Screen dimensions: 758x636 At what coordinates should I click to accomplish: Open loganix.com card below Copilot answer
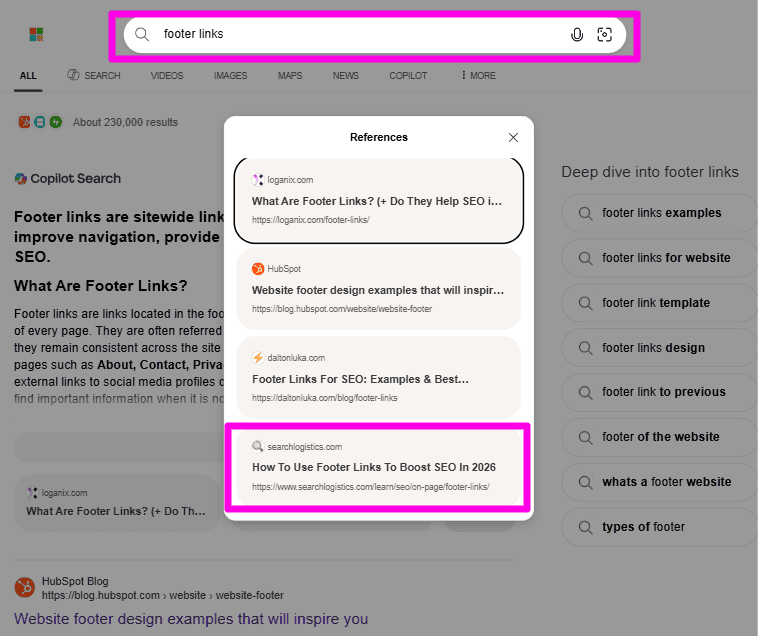coord(117,503)
